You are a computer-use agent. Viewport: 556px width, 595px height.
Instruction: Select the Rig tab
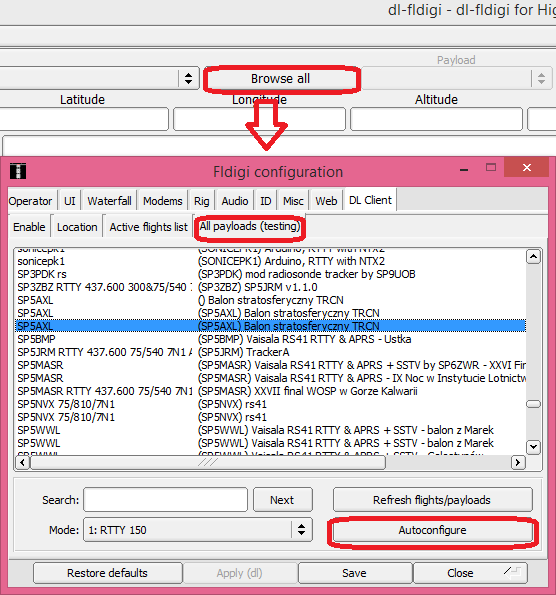202,201
